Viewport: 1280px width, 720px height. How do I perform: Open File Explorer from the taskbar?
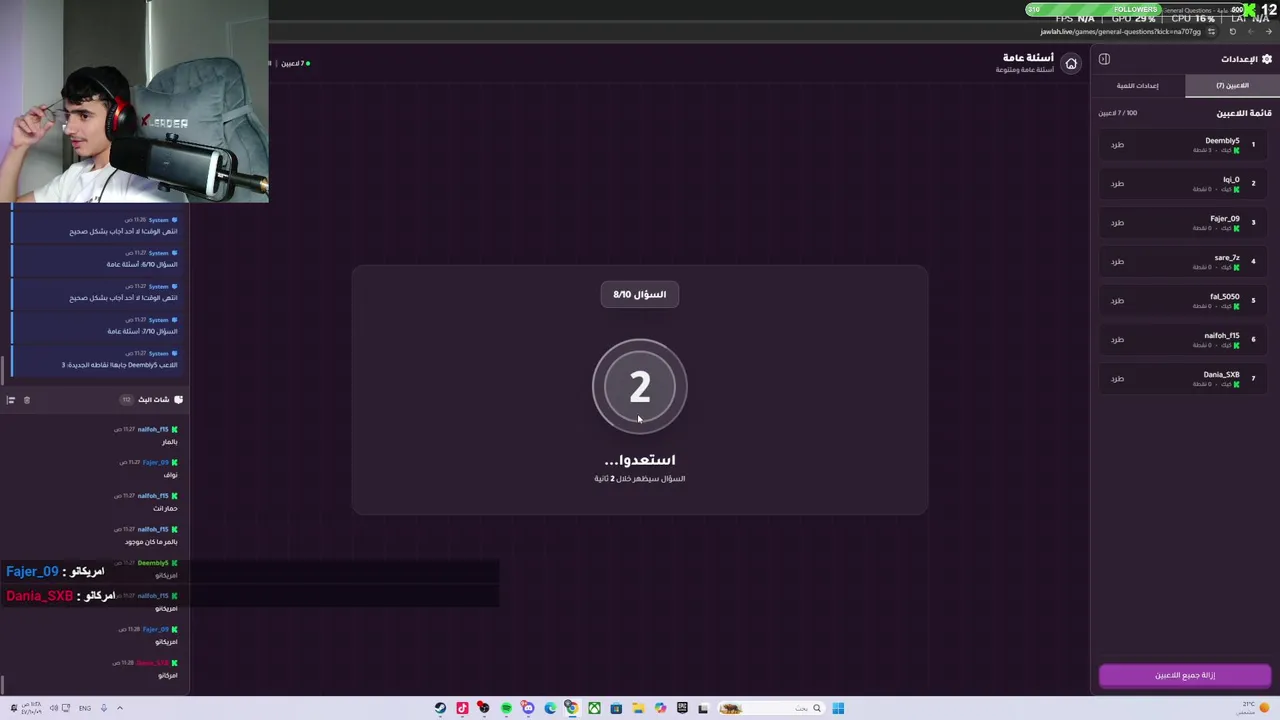click(638, 708)
